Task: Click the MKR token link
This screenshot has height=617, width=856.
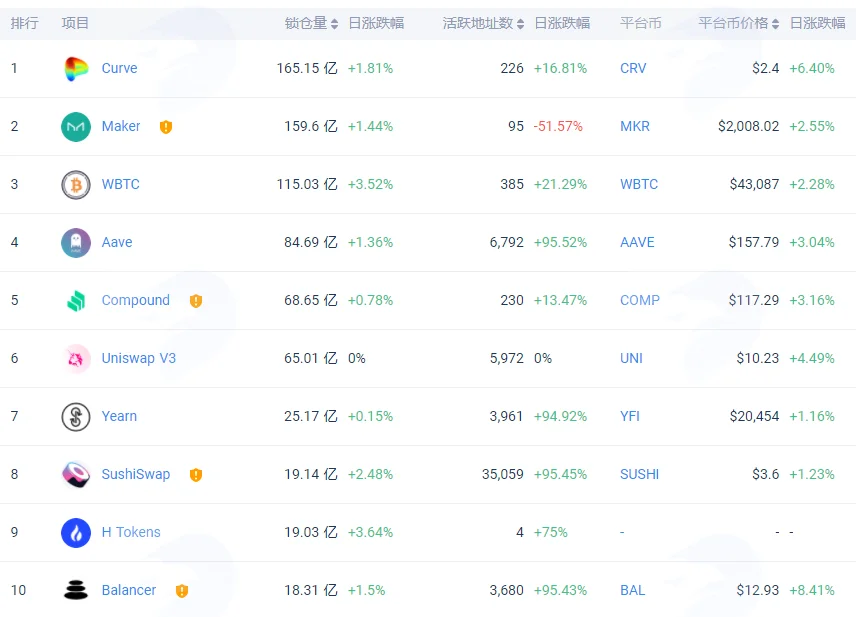Action: tap(635, 126)
